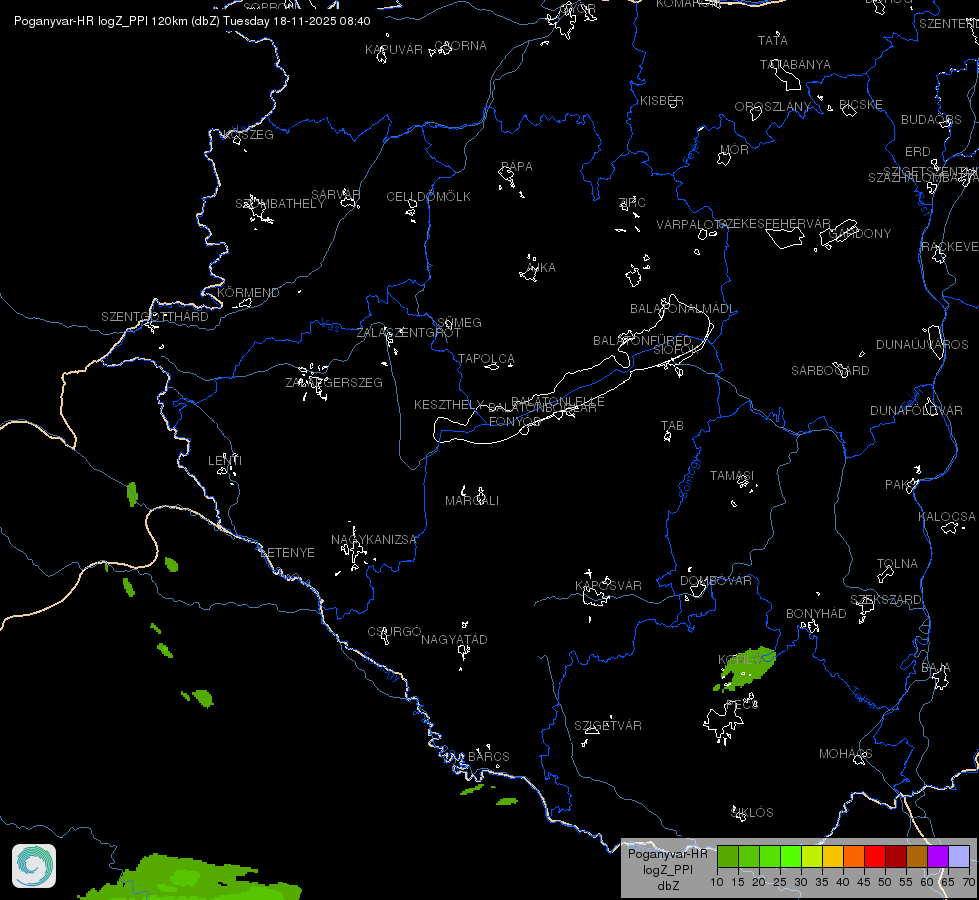
Task: Click the MOHÁCS city label
Action: 845,754
